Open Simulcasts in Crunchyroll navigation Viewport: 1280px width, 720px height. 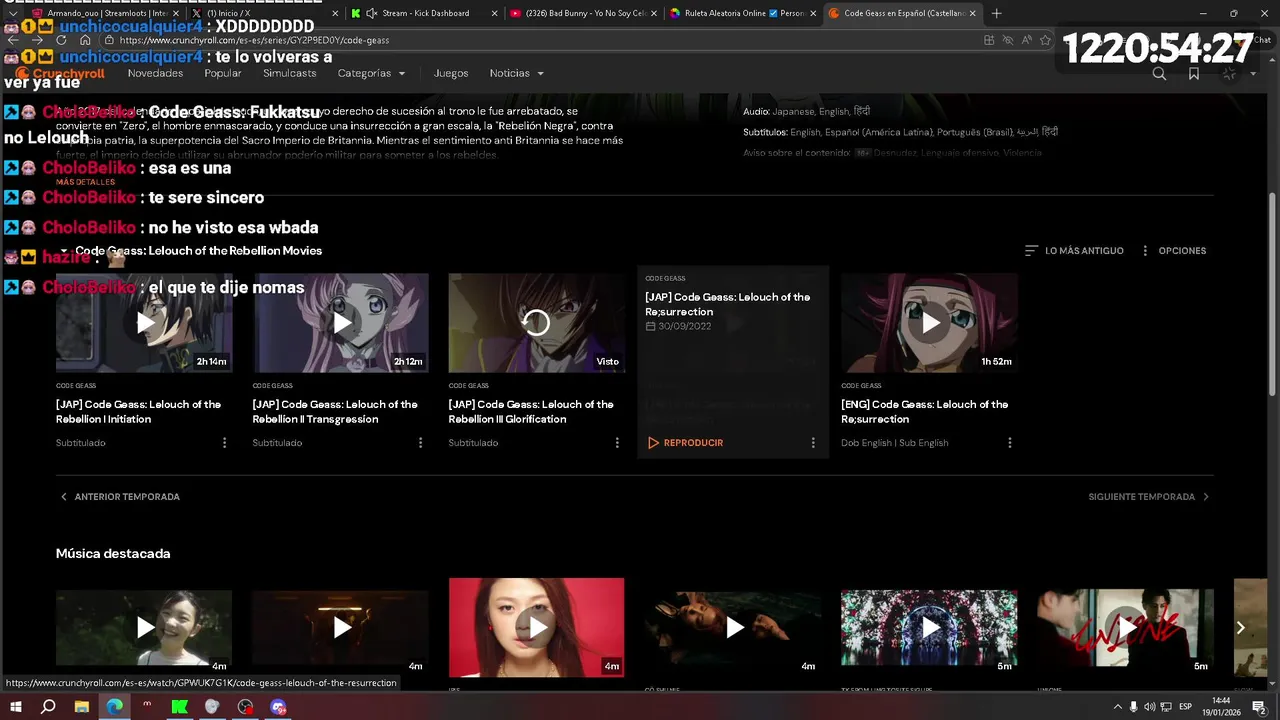coord(289,73)
